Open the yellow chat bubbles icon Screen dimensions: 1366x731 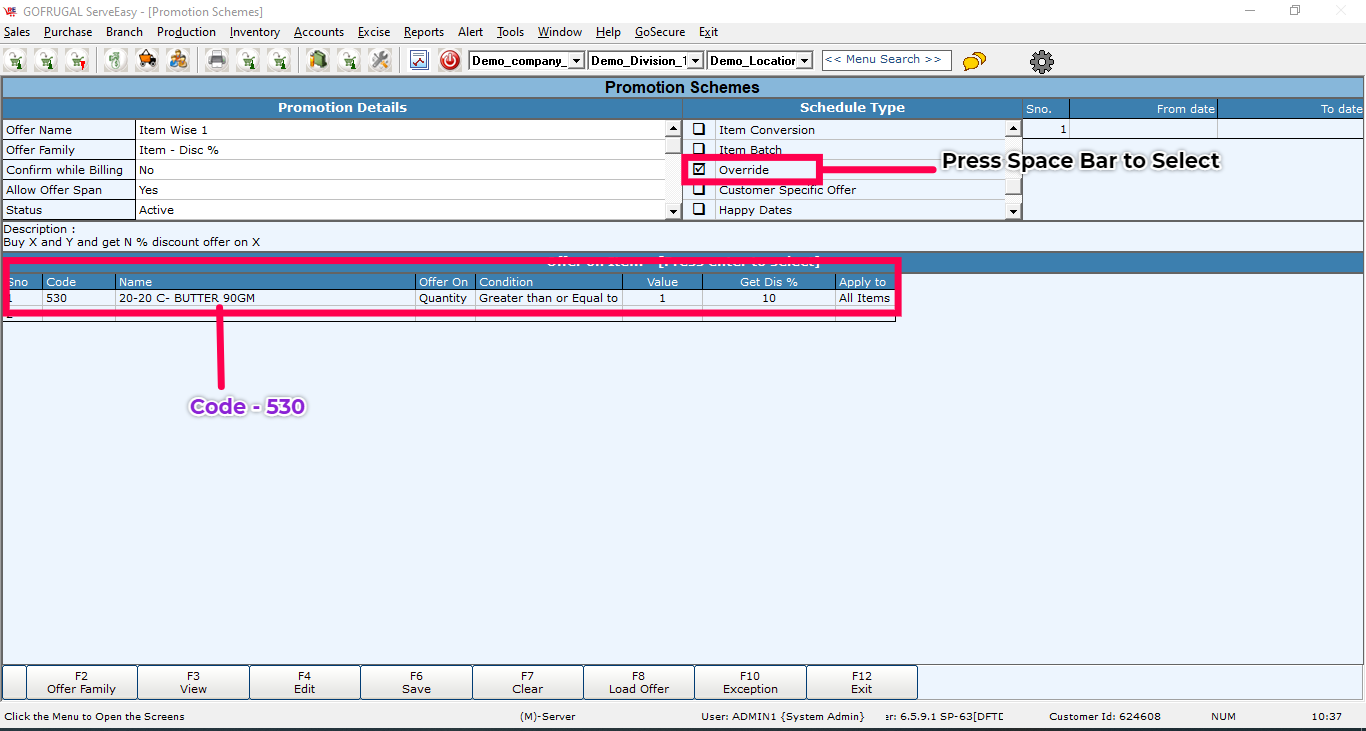(x=974, y=61)
